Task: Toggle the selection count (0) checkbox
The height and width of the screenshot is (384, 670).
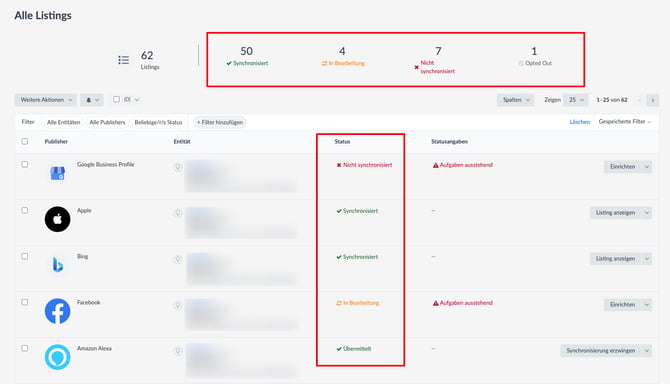Action: click(x=116, y=100)
